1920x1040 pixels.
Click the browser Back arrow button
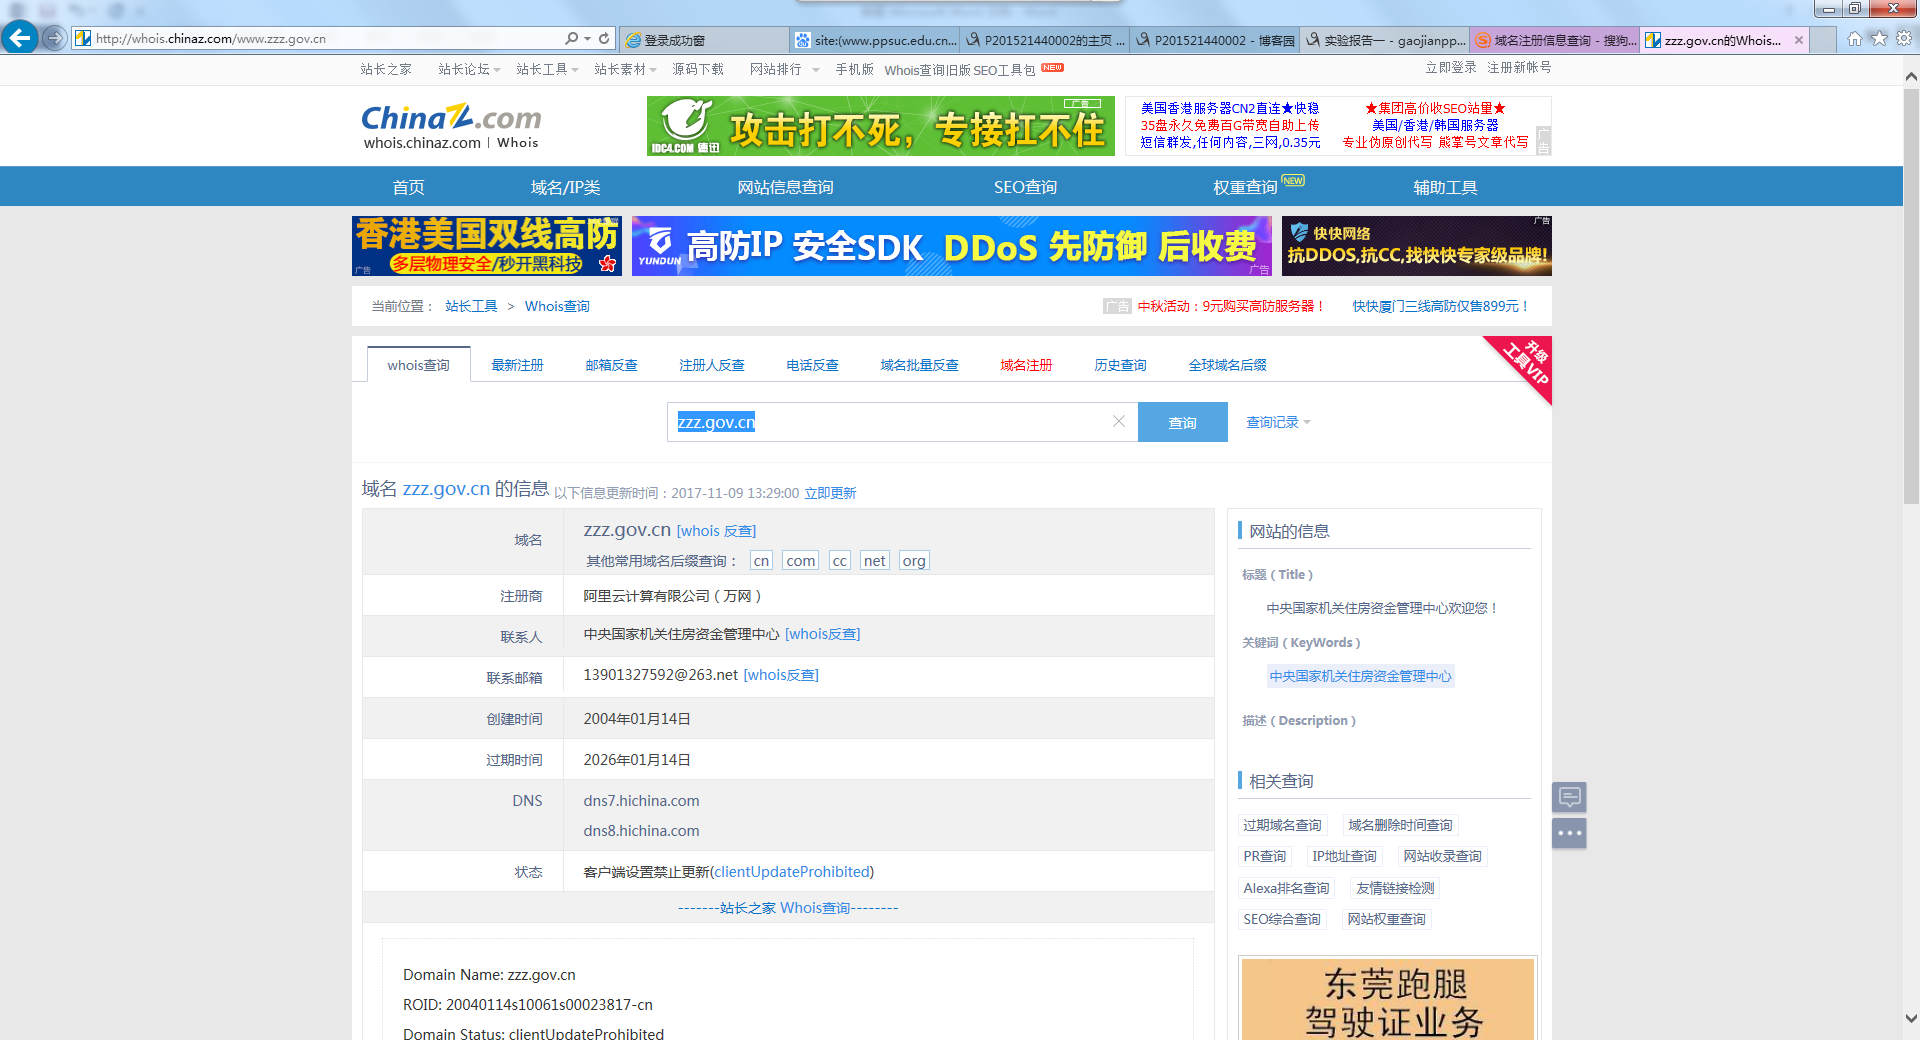(19, 38)
